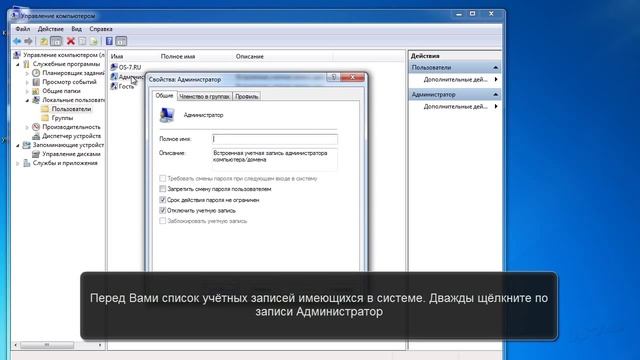Click the Export list toolbar icon
The image size is (640, 360).
point(93,41)
